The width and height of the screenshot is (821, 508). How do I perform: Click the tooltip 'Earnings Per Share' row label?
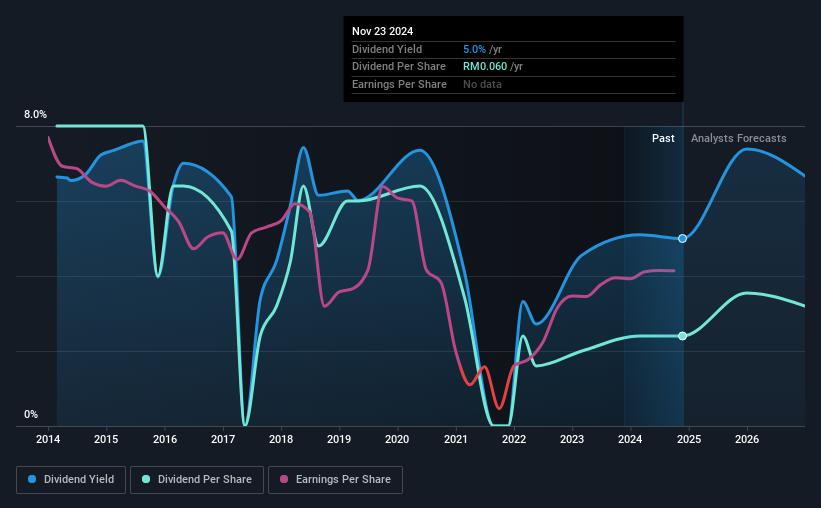tap(400, 84)
